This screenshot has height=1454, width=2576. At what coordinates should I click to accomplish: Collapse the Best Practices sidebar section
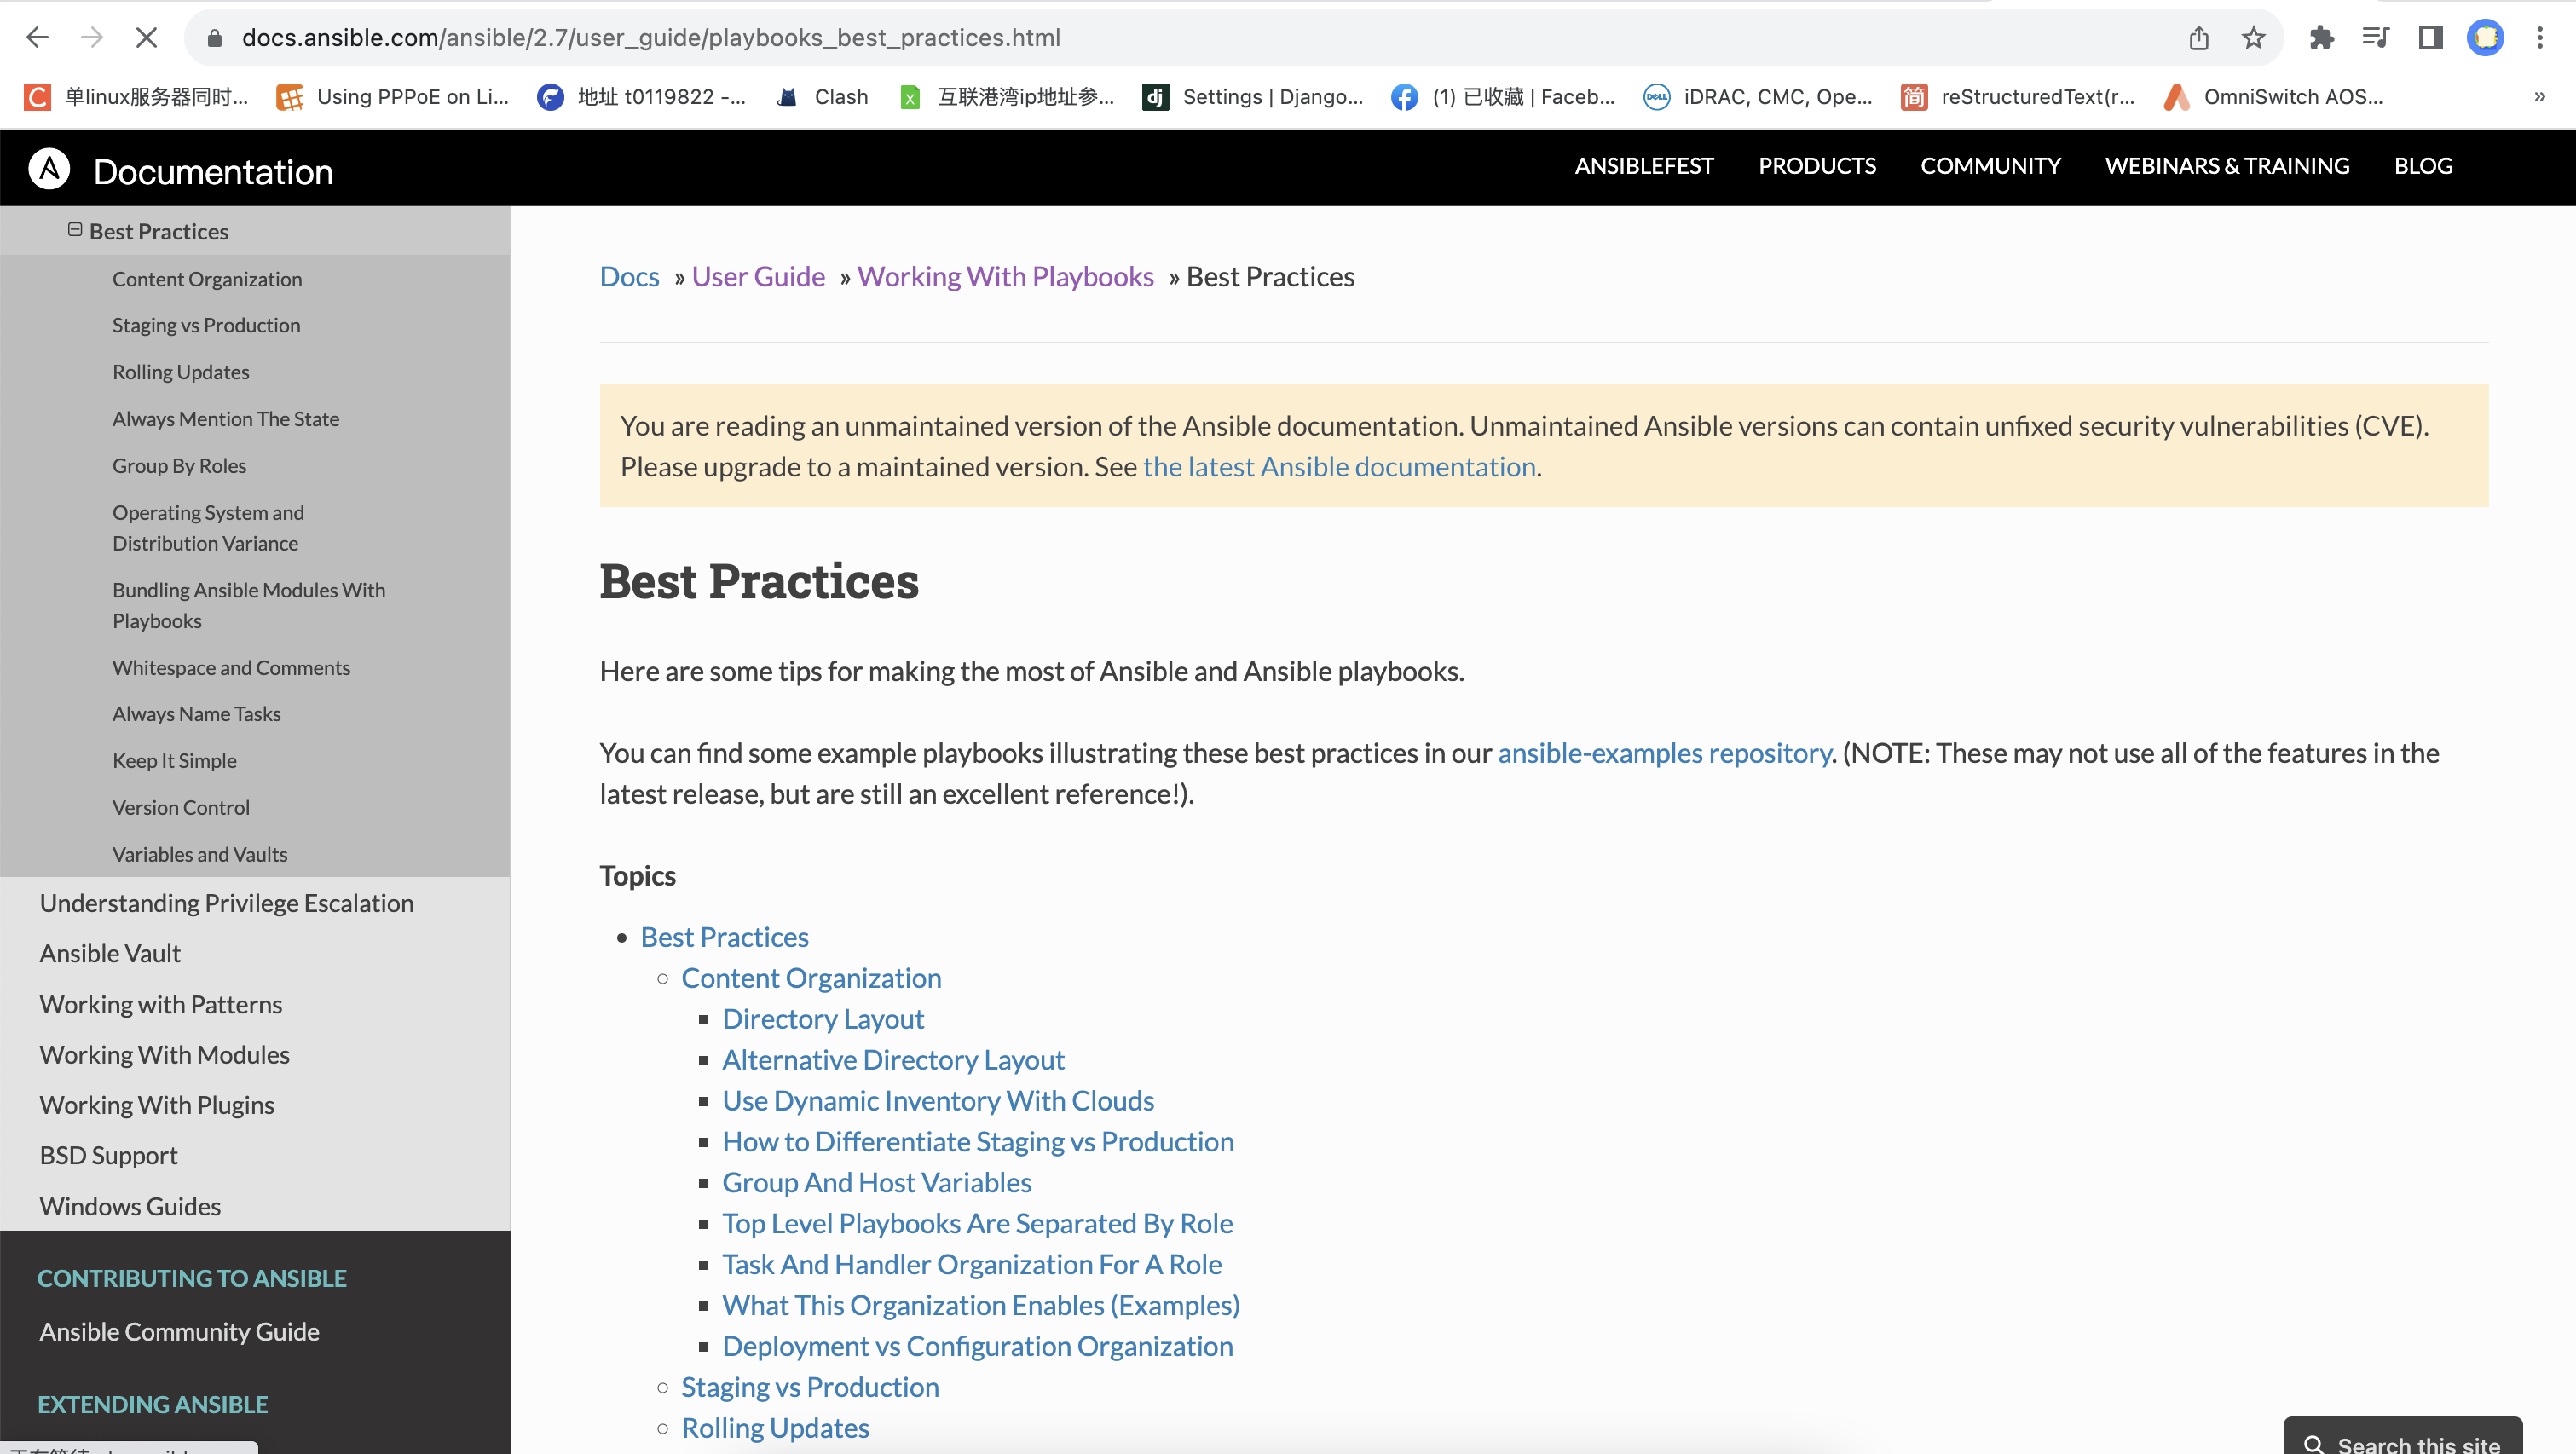click(x=75, y=230)
